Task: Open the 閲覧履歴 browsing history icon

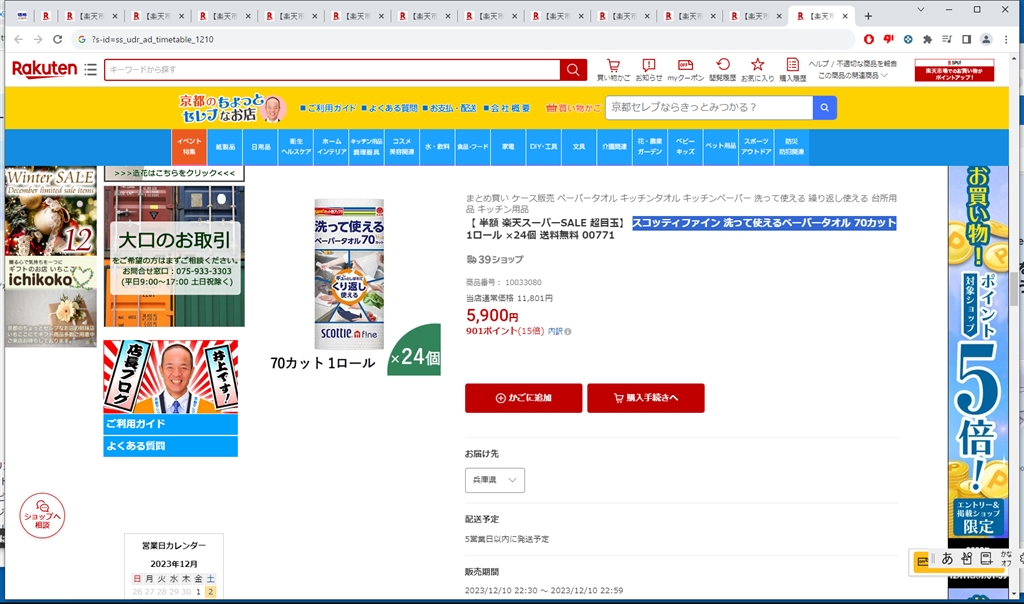Action: 722,69
